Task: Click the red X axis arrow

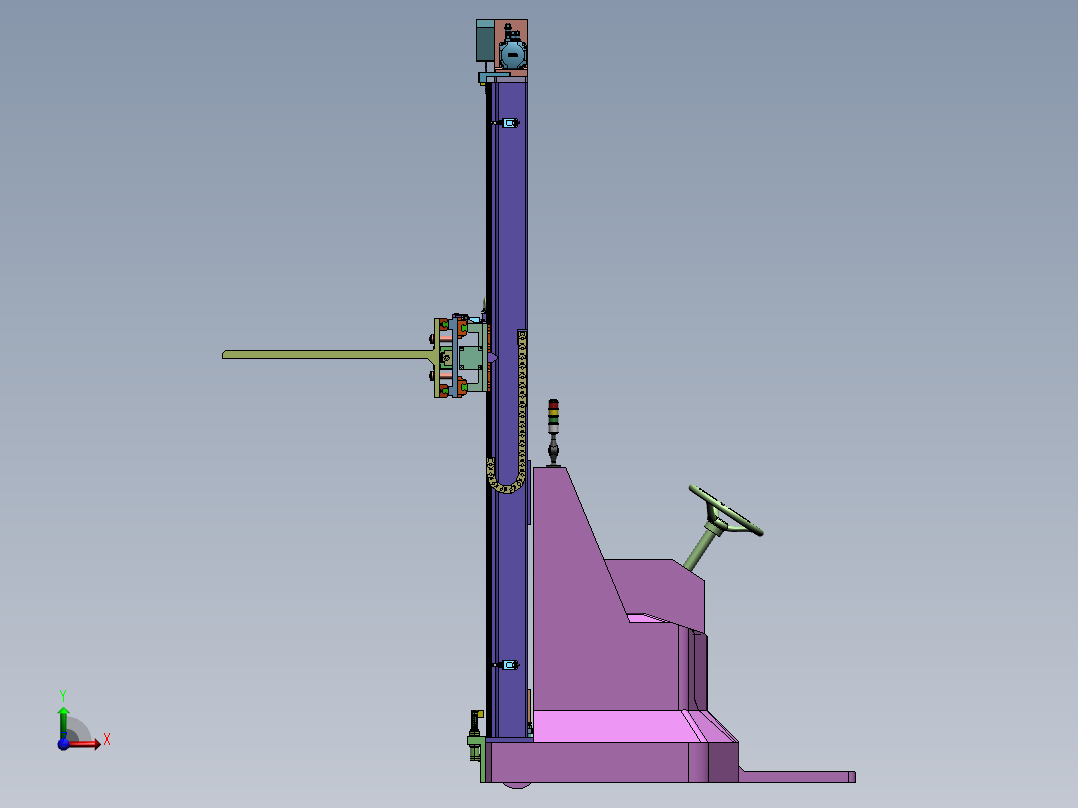Action: pos(85,744)
